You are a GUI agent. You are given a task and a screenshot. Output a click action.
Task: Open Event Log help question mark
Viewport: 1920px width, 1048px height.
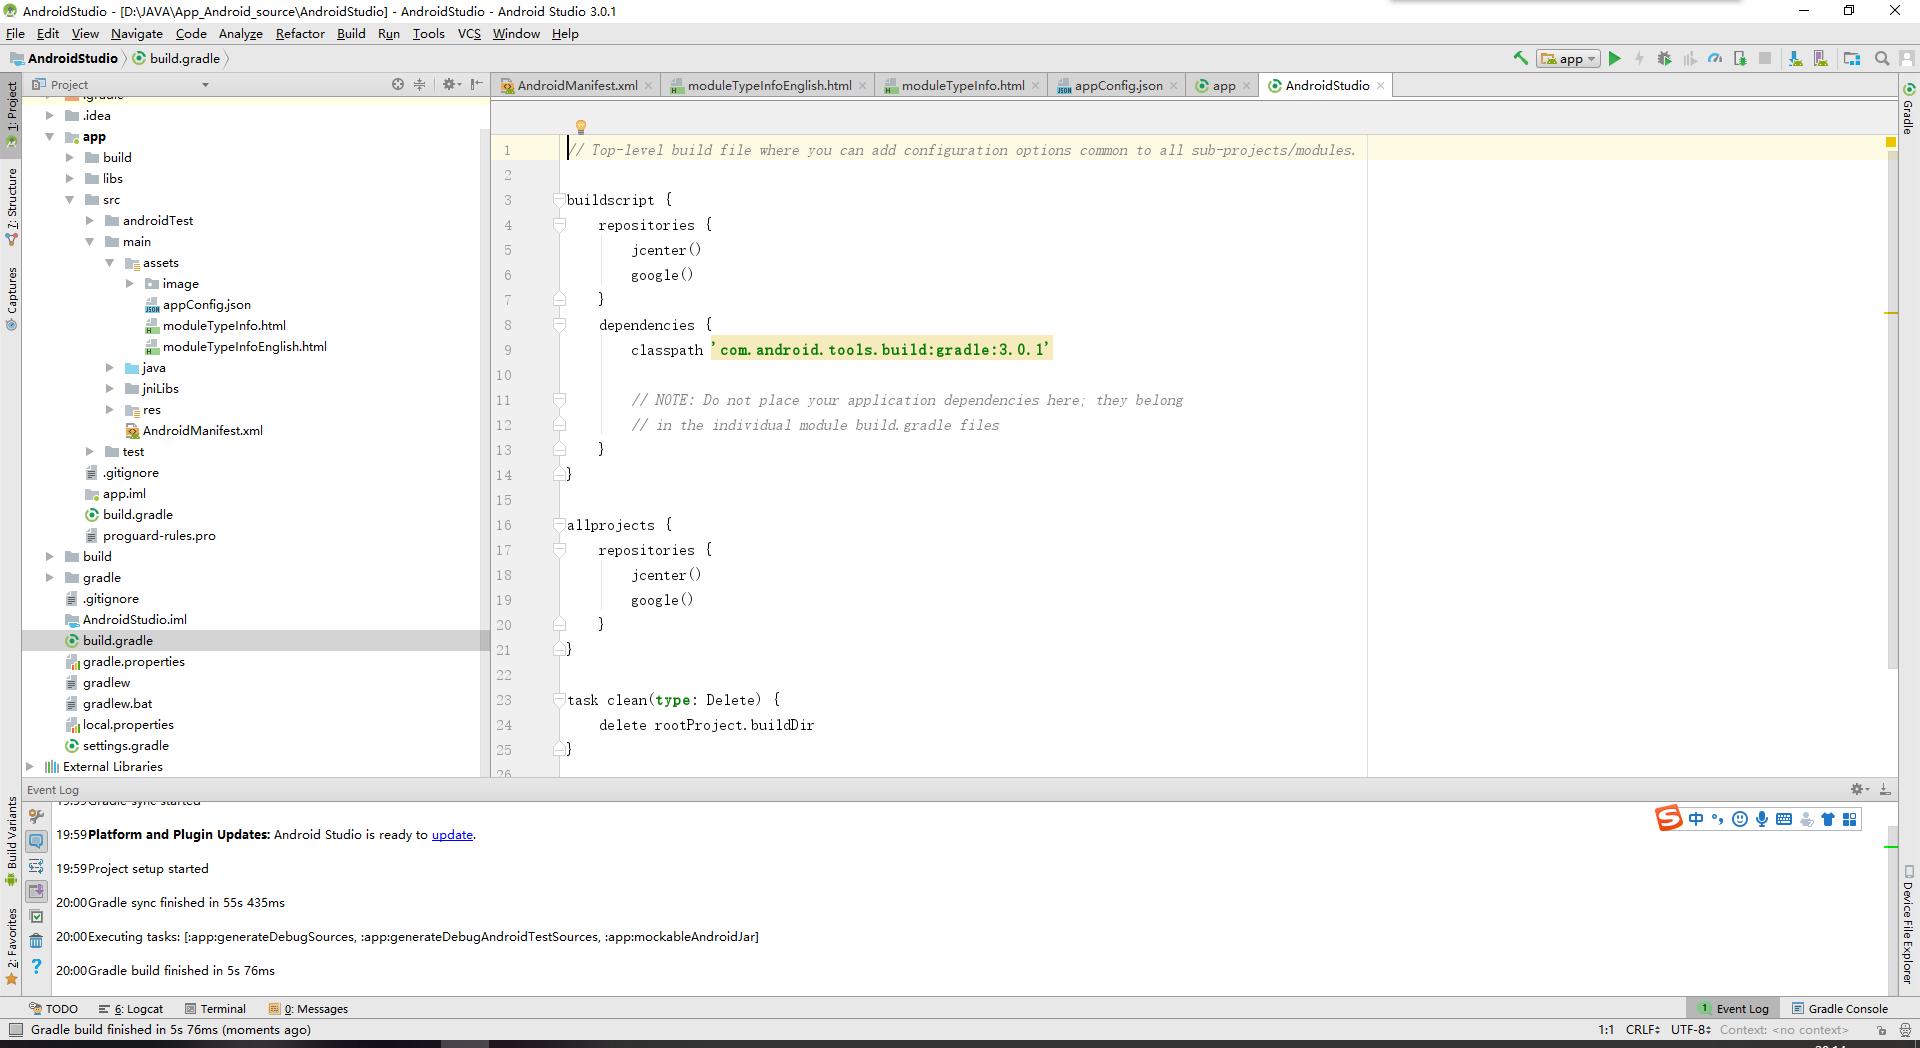tap(36, 966)
